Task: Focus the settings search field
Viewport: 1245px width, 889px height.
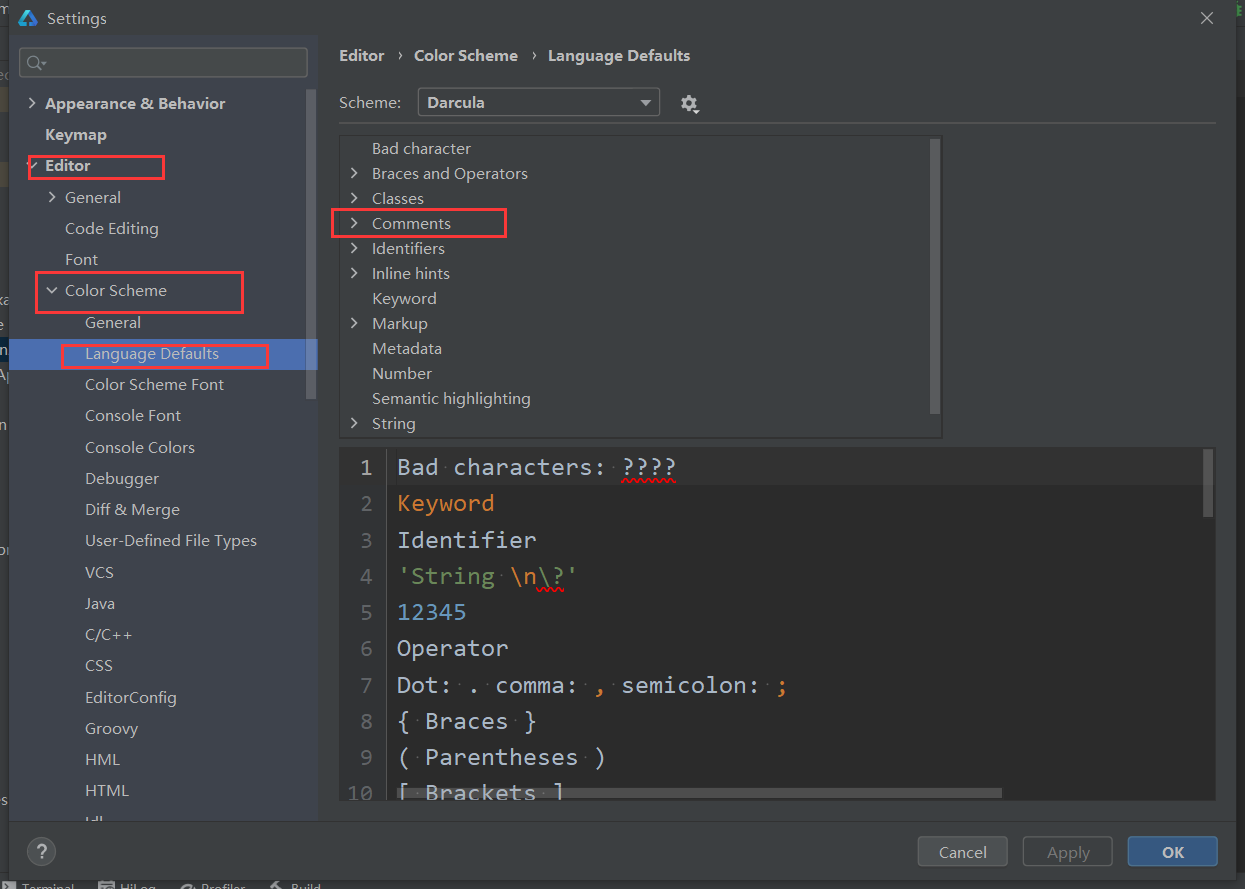Action: pyautogui.click(x=163, y=62)
